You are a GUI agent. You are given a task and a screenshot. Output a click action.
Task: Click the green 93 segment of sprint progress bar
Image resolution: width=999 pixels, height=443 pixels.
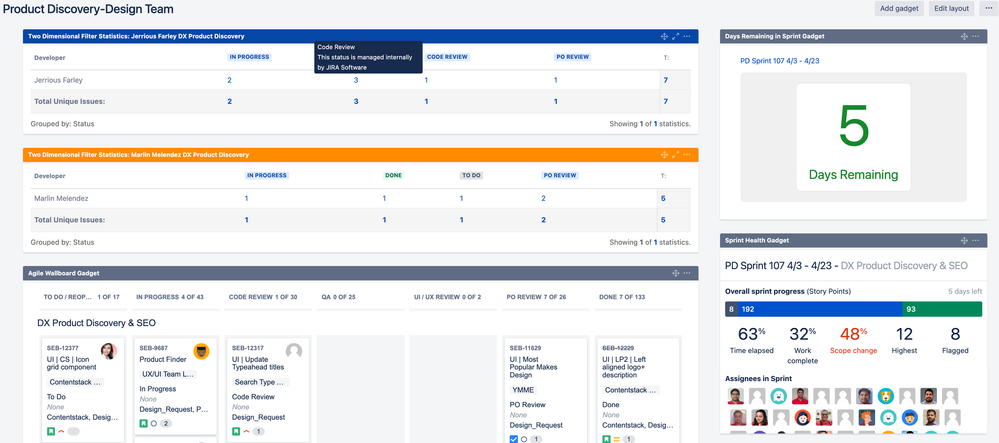click(x=942, y=309)
